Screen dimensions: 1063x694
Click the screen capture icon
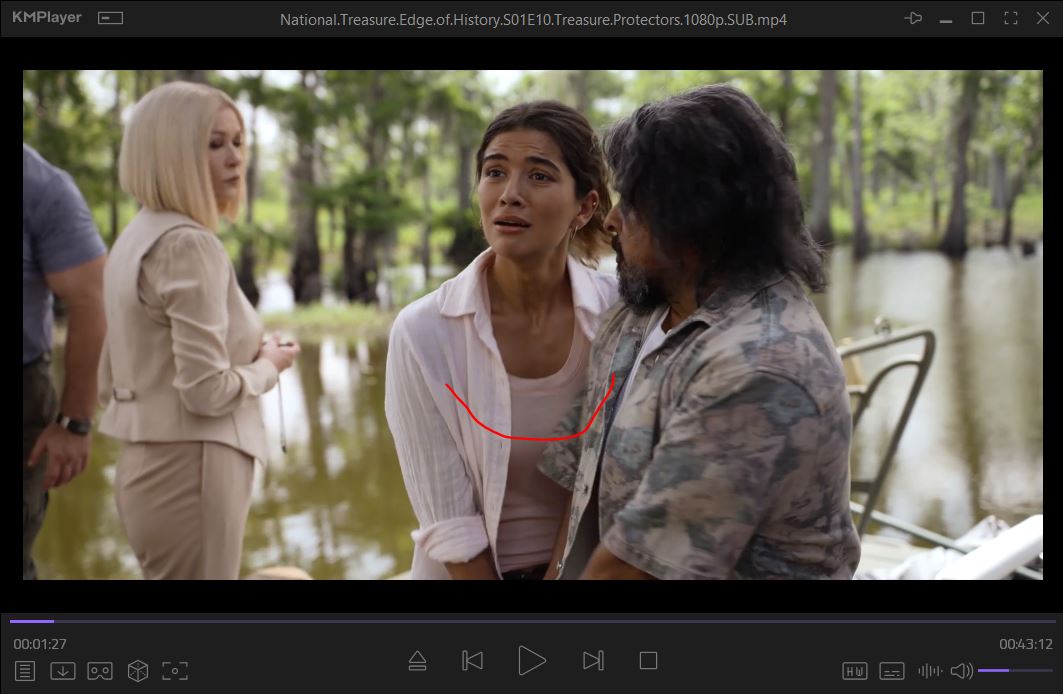(x=175, y=671)
